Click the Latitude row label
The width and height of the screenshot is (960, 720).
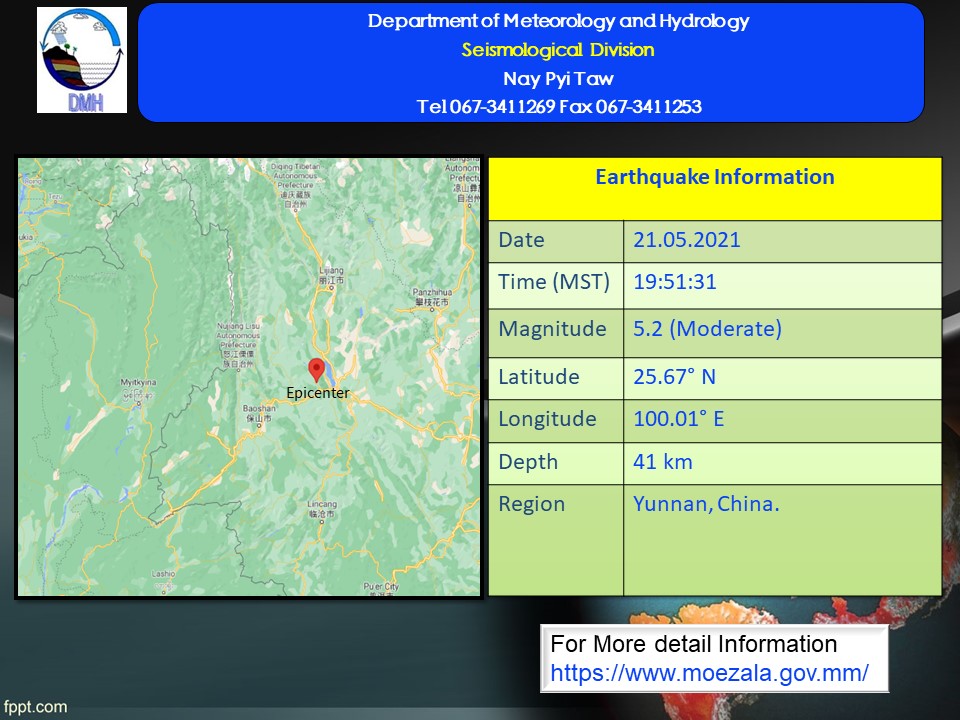(539, 377)
